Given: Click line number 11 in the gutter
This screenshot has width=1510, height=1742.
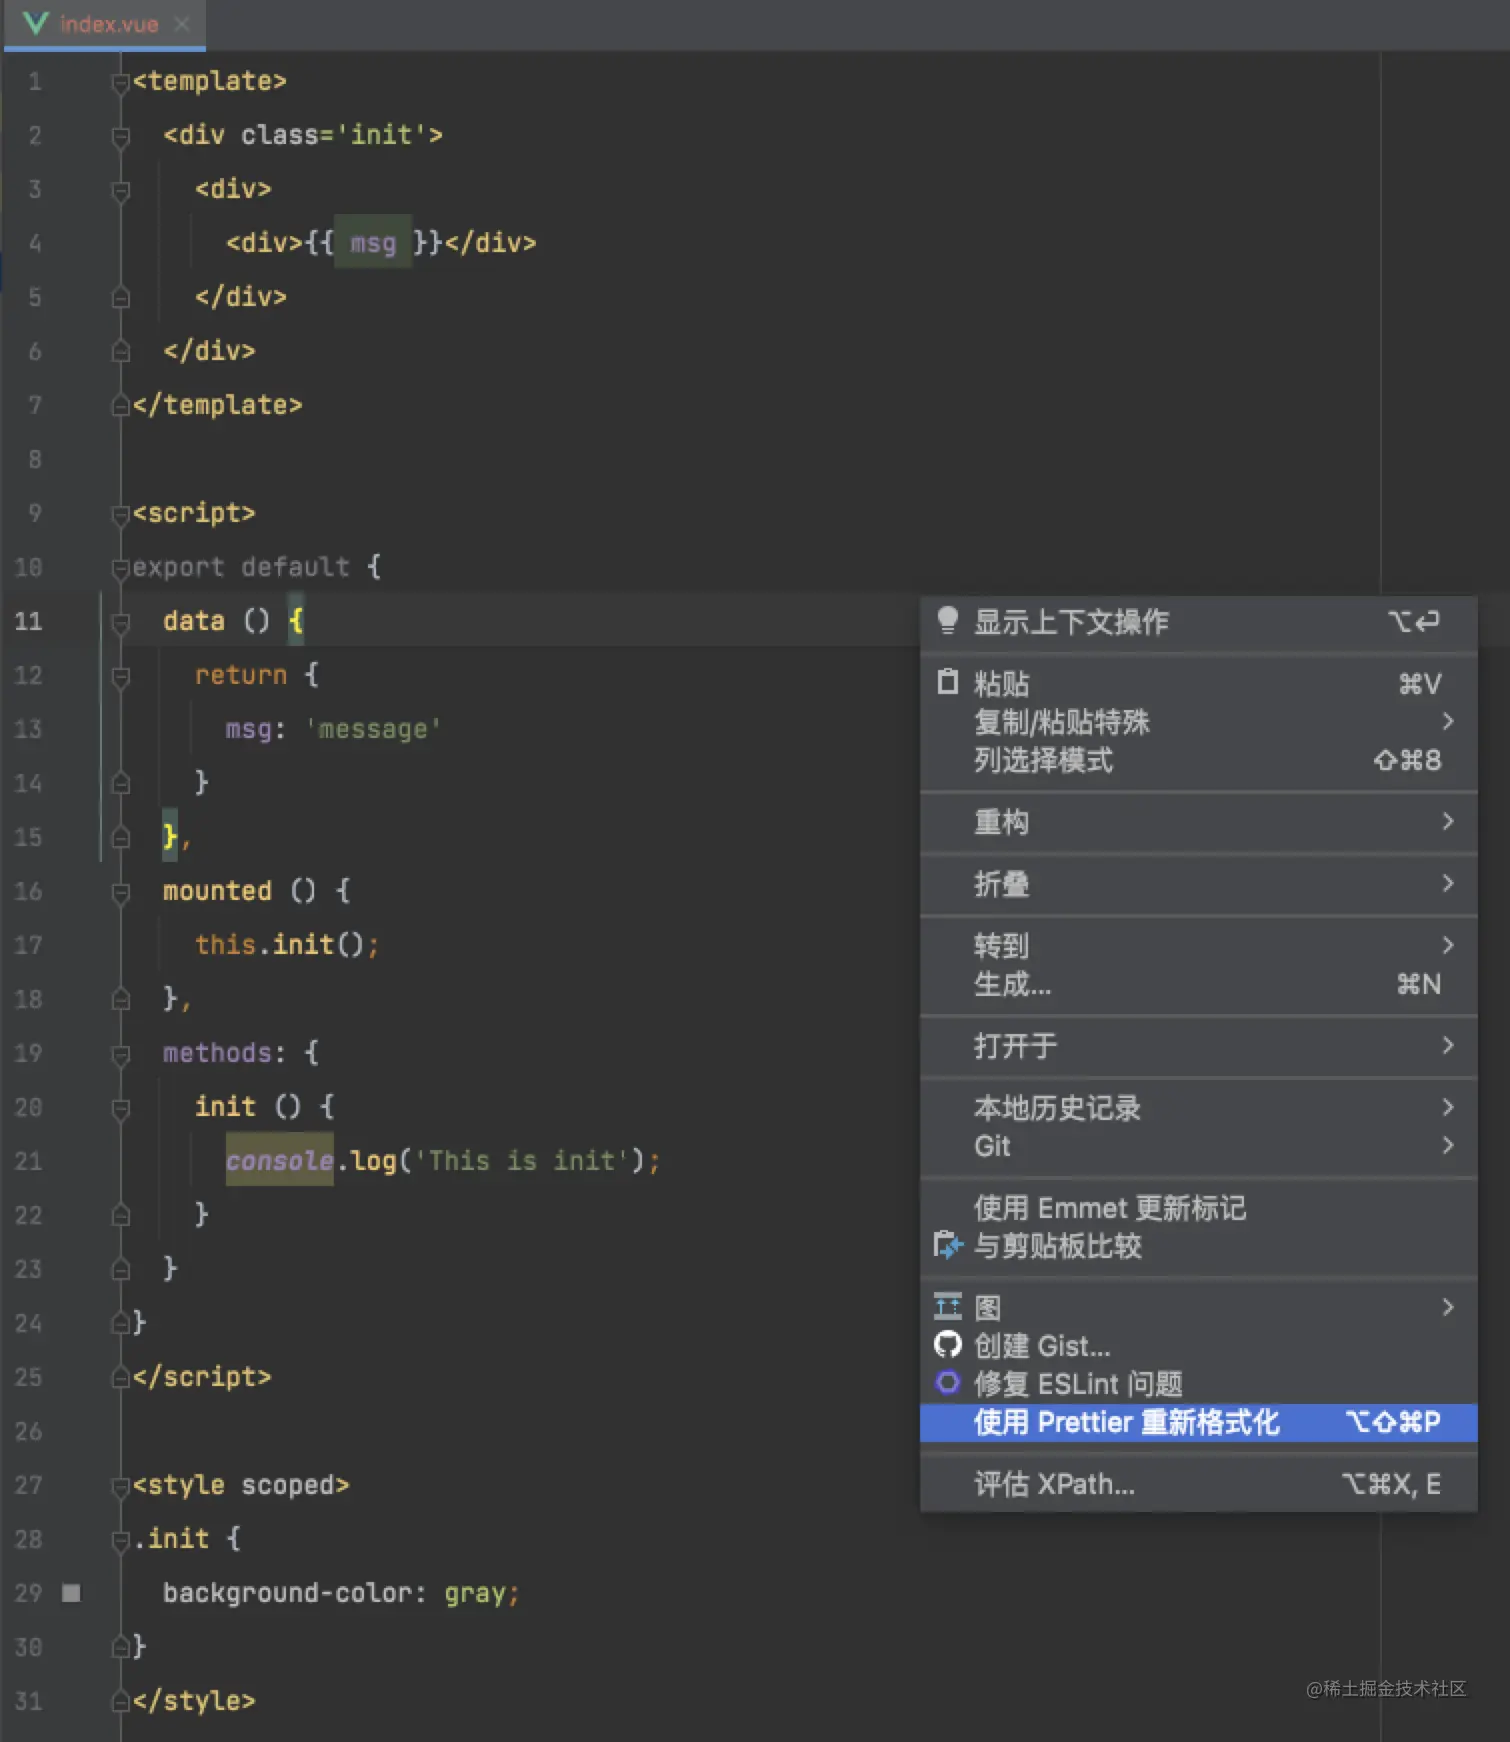Looking at the screenshot, I should (x=28, y=621).
